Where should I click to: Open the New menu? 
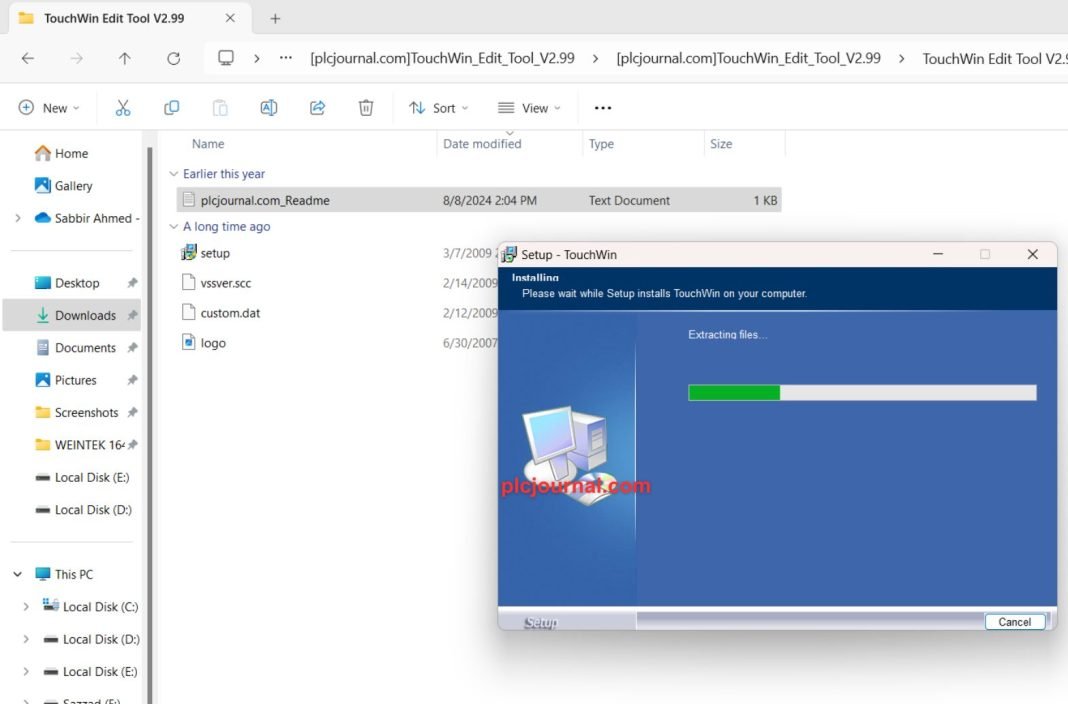click(47, 107)
